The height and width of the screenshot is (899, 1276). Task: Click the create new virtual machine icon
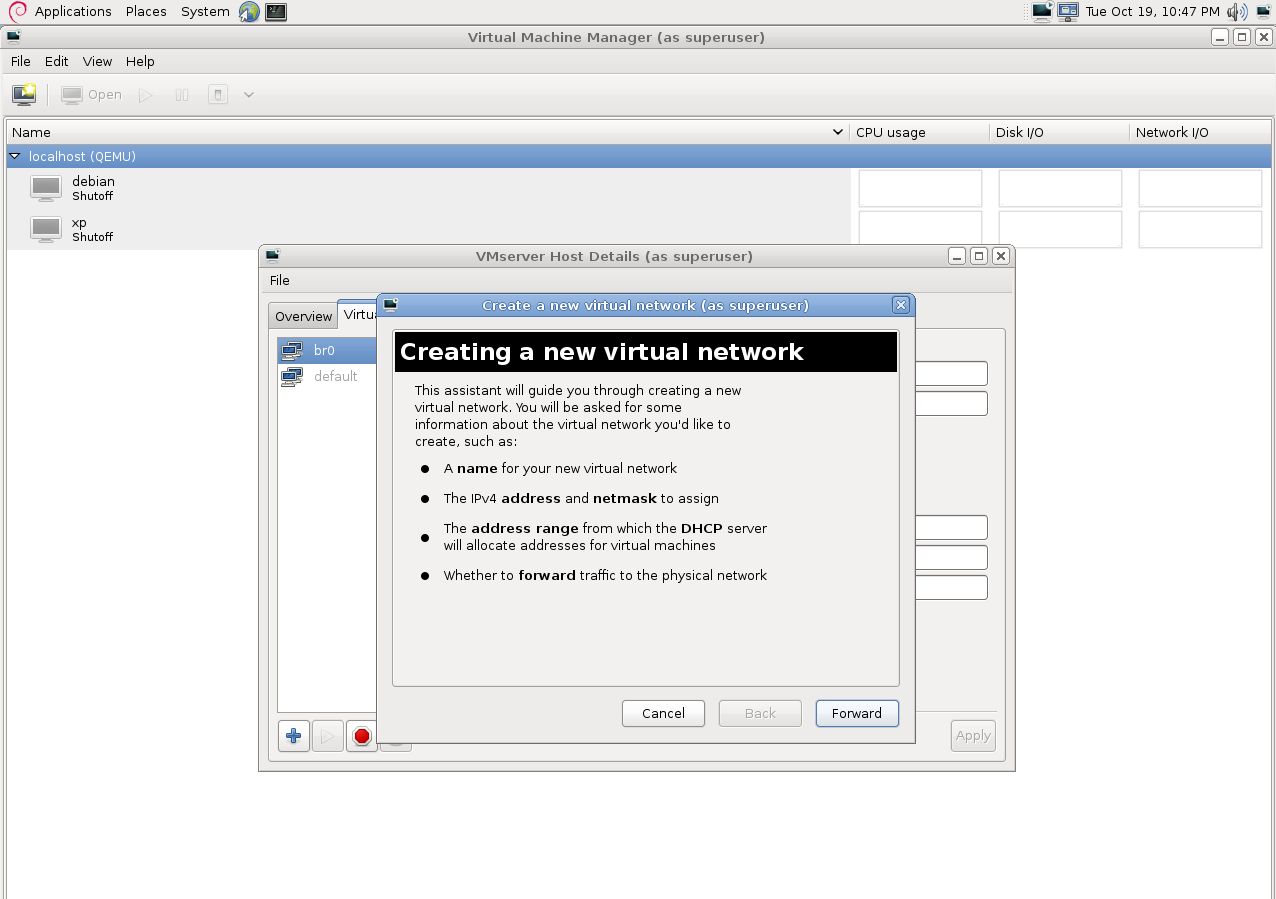(x=24, y=95)
